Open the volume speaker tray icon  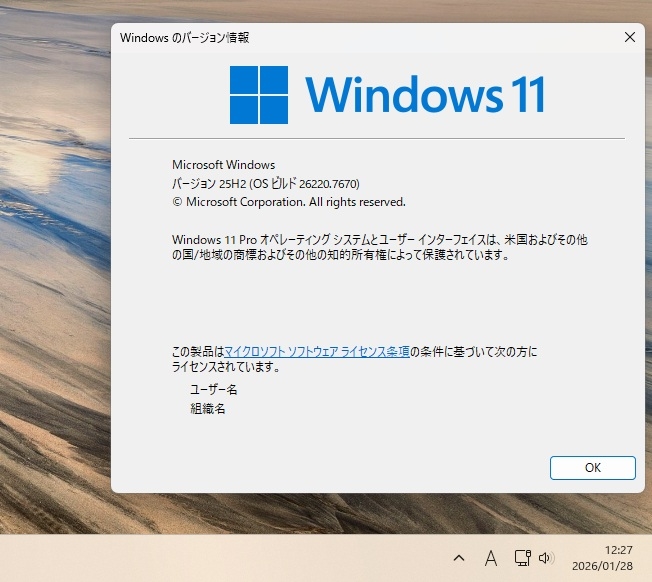click(546, 558)
